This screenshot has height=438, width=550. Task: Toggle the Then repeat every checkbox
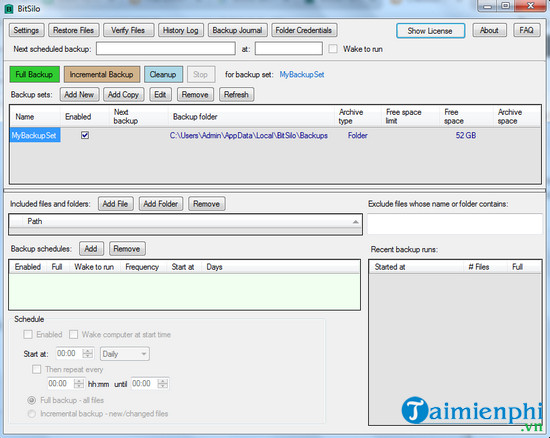coord(36,369)
